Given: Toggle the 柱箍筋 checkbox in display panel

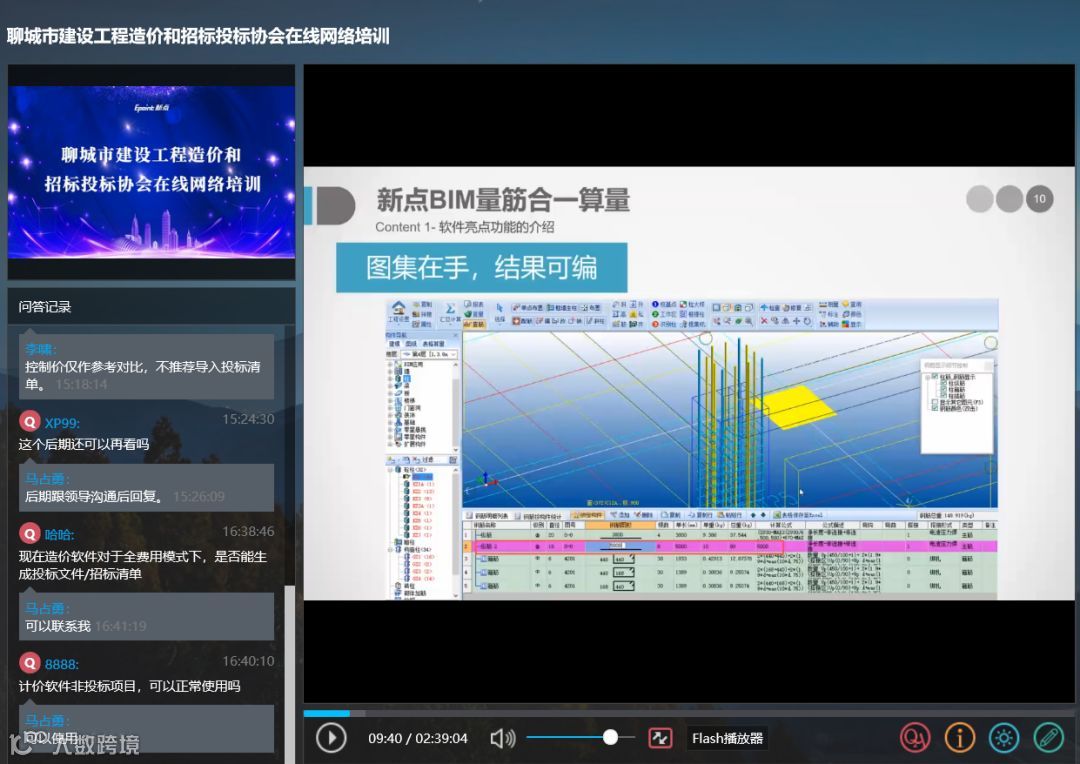Looking at the screenshot, I should pyautogui.click(x=944, y=389).
